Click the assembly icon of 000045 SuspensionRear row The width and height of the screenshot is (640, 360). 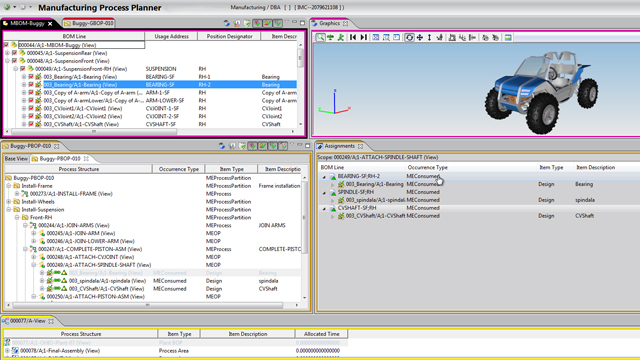[x=22, y=53]
